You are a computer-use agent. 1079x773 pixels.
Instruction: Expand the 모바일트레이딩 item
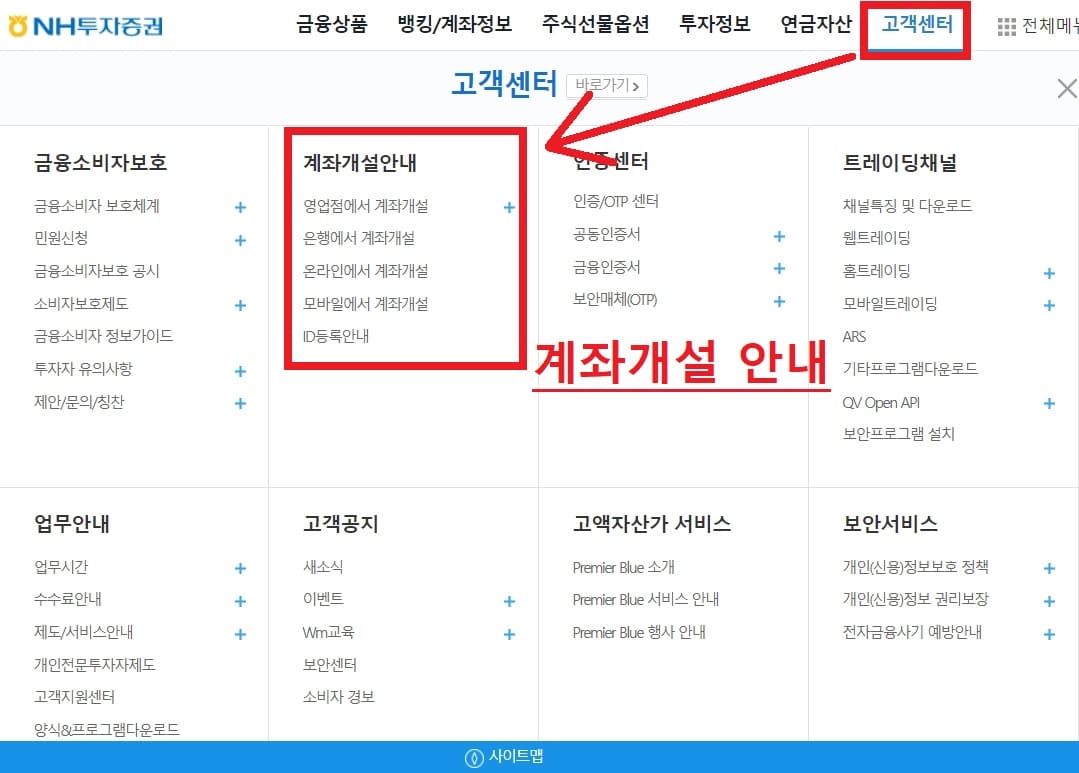[1048, 304]
